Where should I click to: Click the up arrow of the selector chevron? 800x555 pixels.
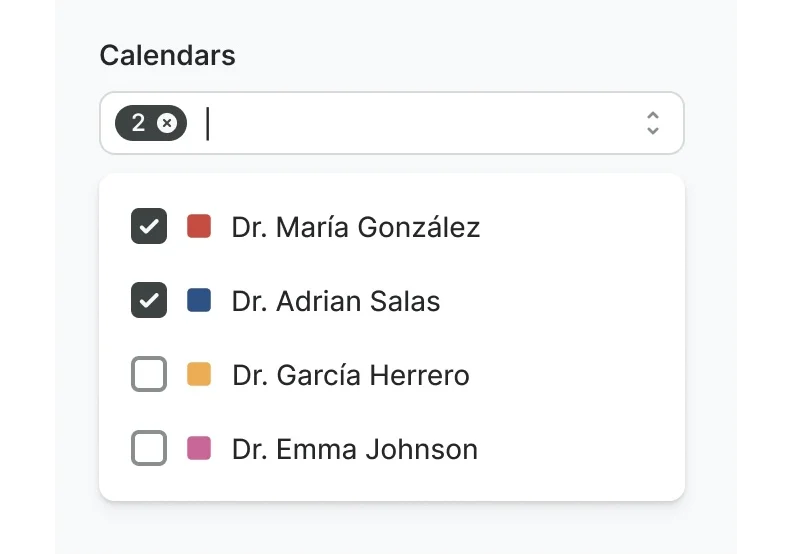click(653, 115)
